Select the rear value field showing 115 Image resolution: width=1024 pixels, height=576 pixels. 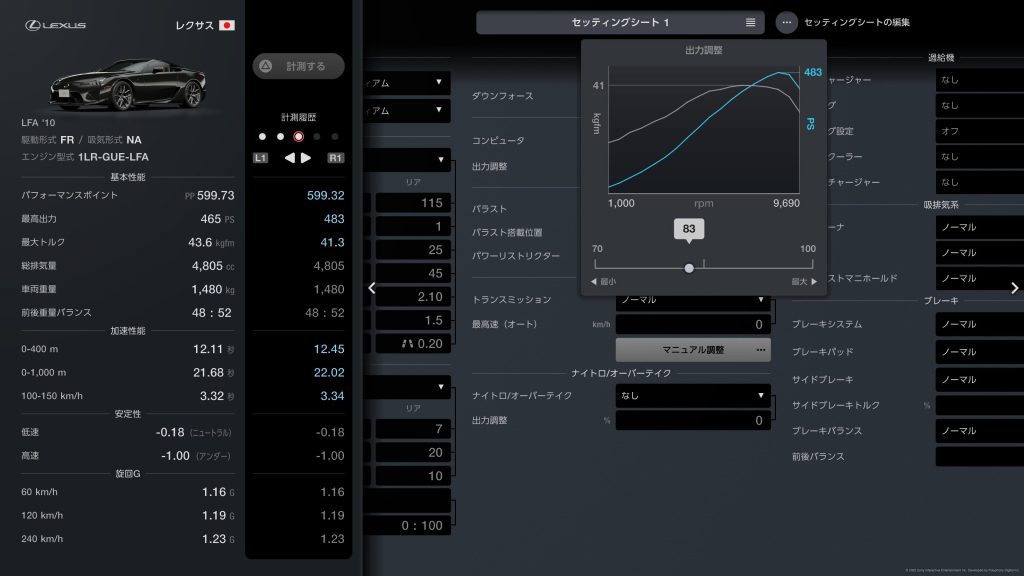coord(413,203)
